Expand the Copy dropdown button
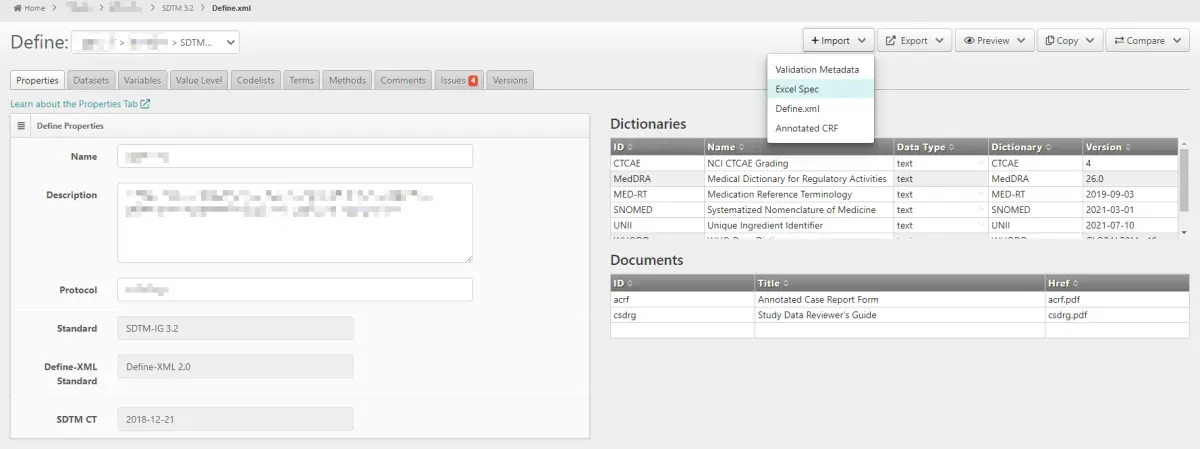 click(1069, 41)
